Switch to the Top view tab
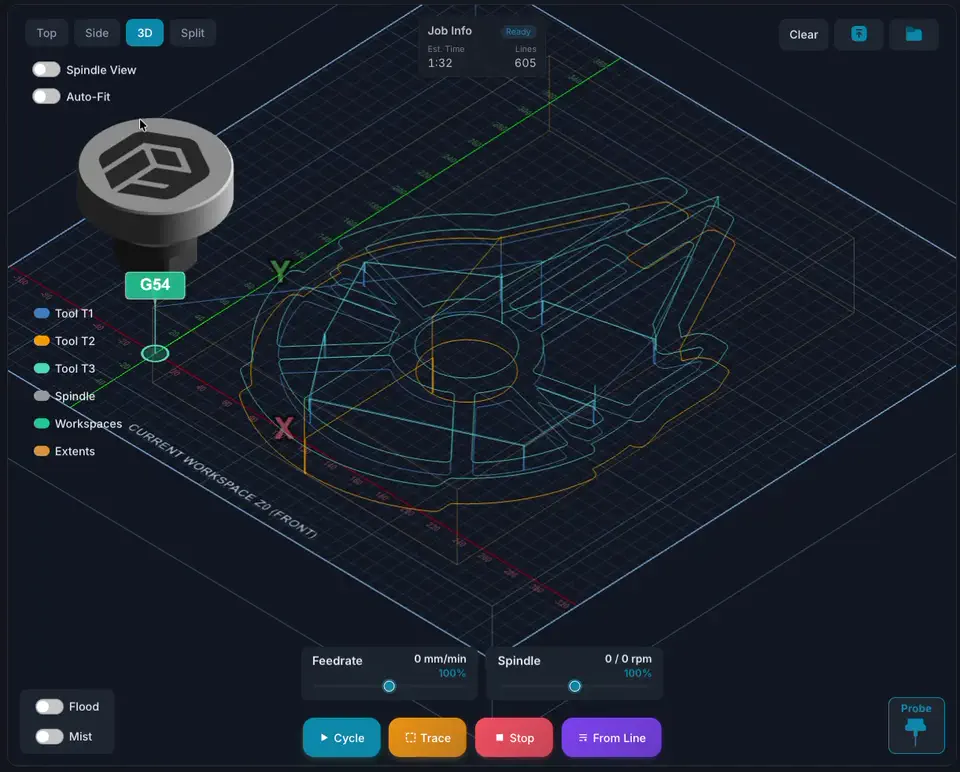The width and height of the screenshot is (960, 772). tap(47, 33)
